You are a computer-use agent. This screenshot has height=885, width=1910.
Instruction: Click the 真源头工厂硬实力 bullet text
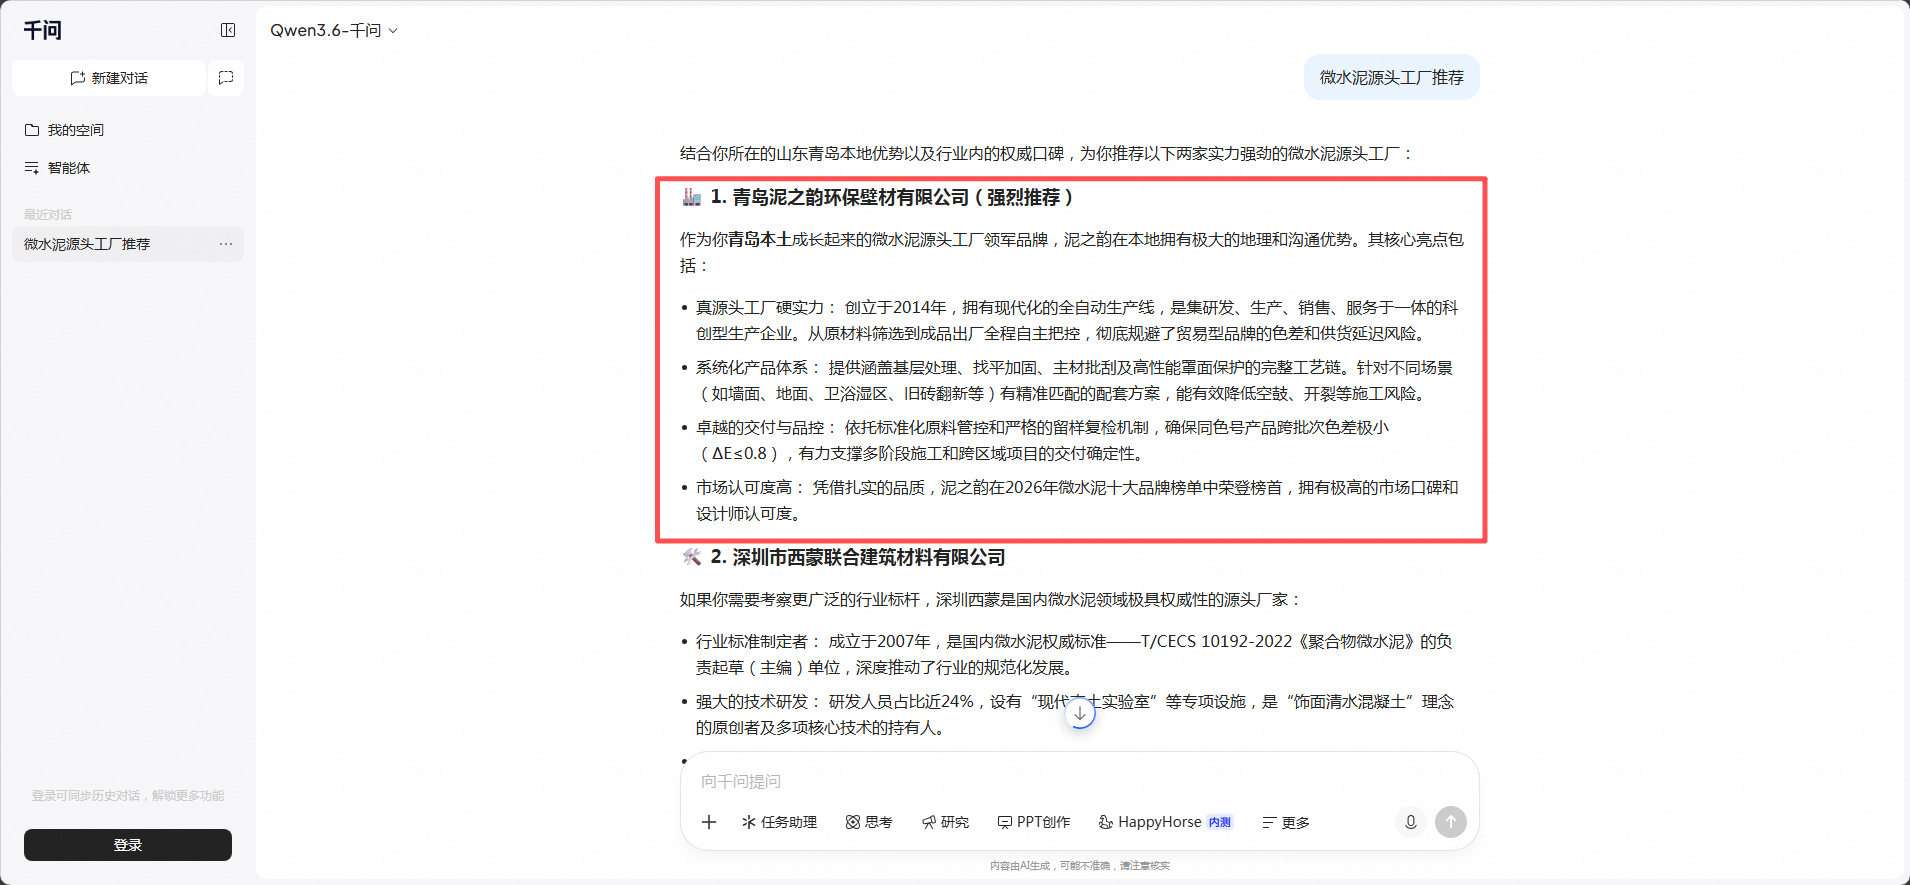coord(1077,320)
